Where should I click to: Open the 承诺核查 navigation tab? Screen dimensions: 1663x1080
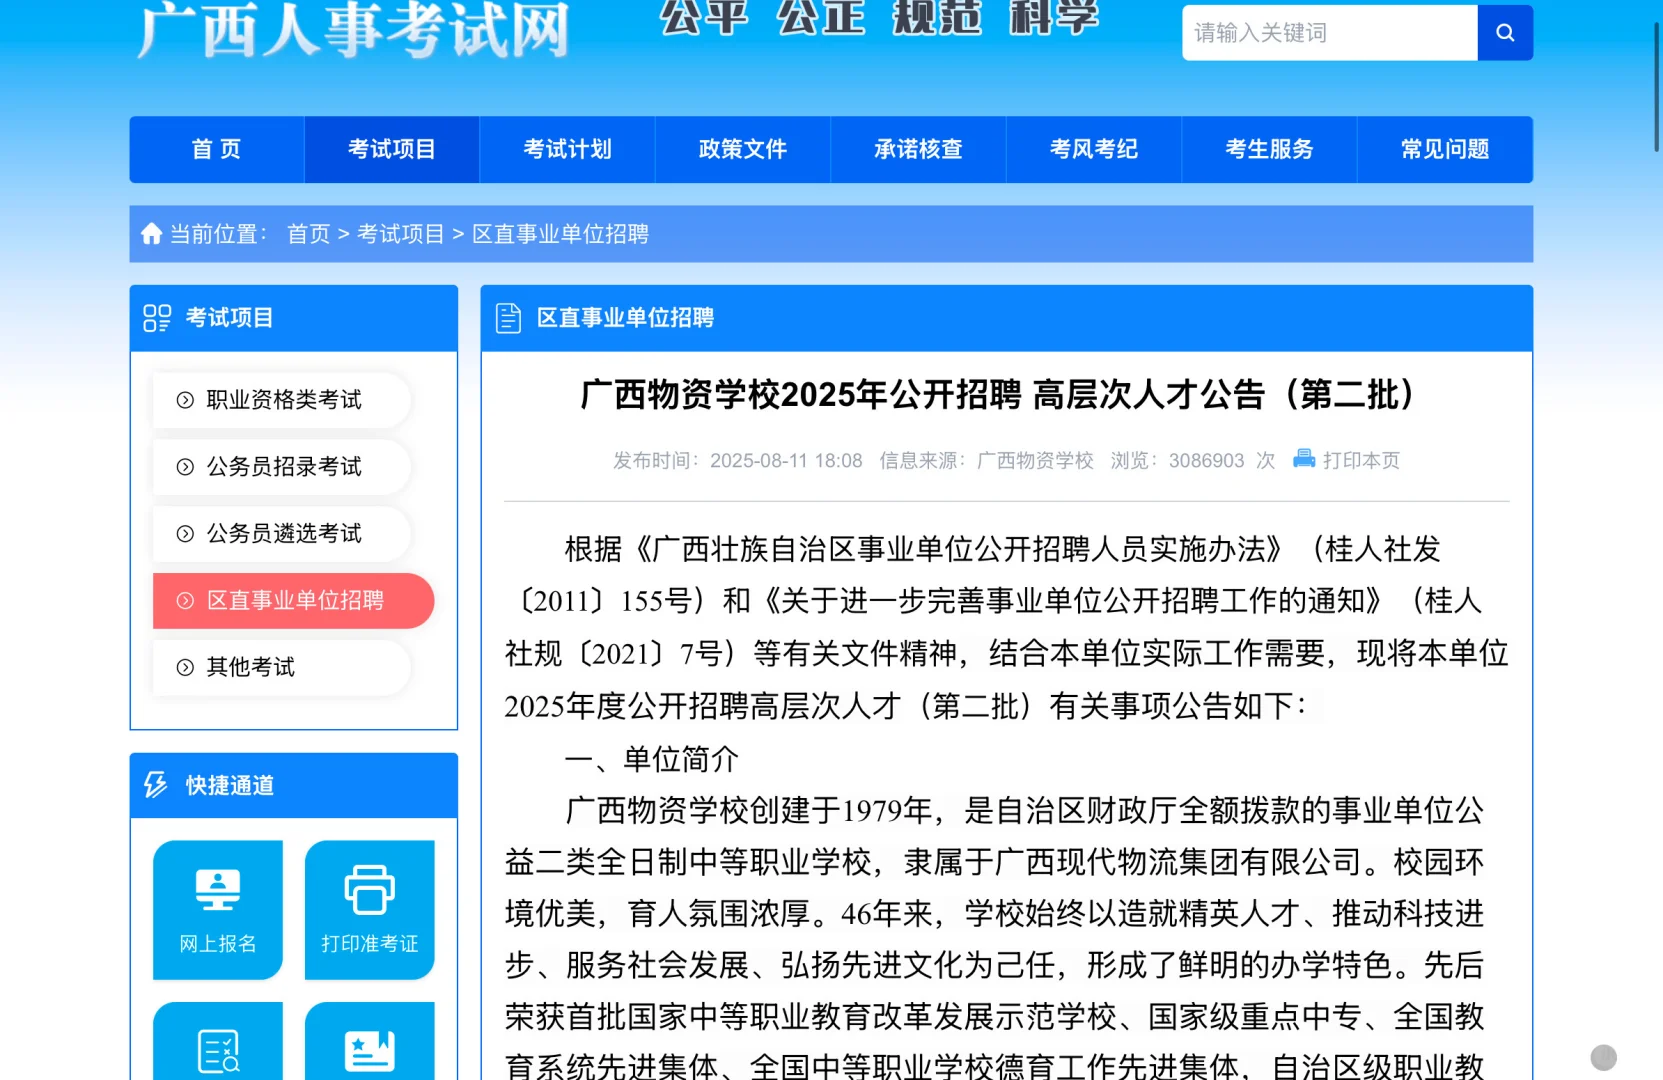pyautogui.click(x=919, y=149)
